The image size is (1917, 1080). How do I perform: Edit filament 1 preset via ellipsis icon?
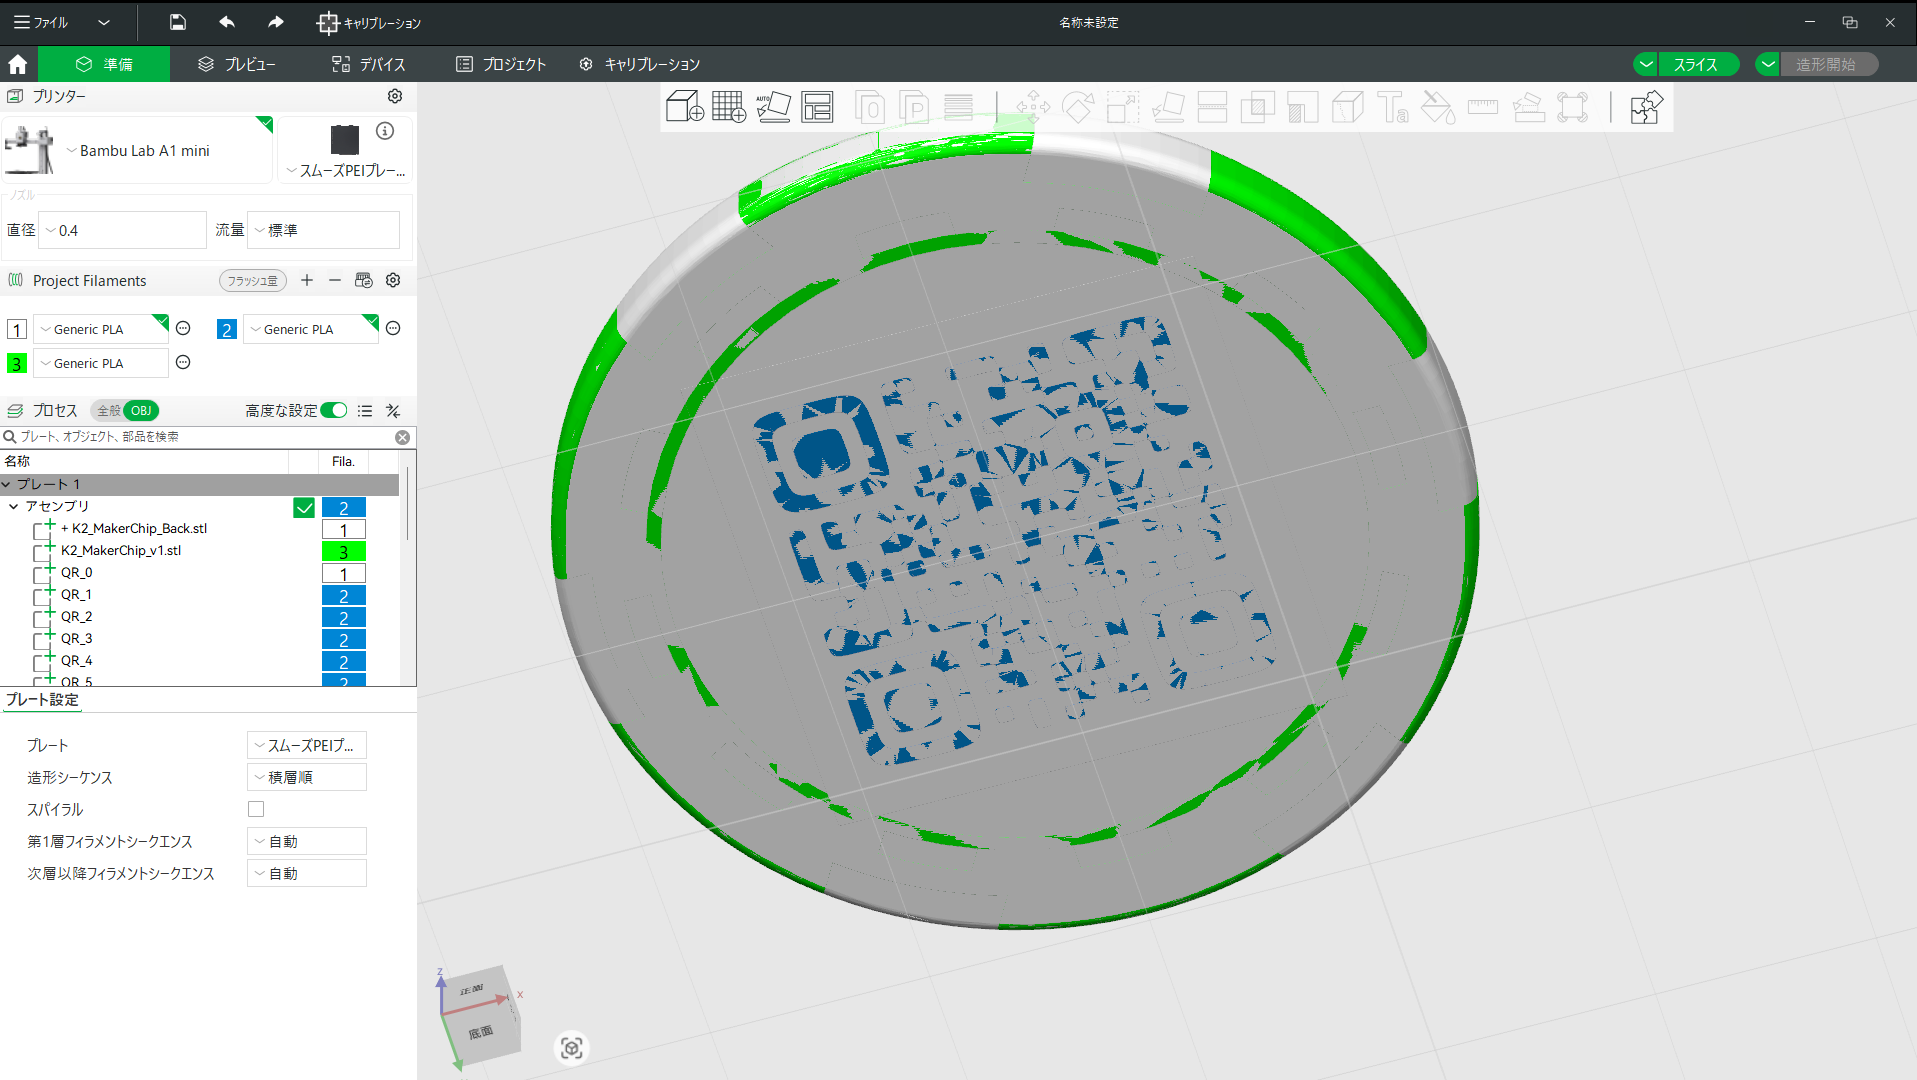click(x=183, y=328)
